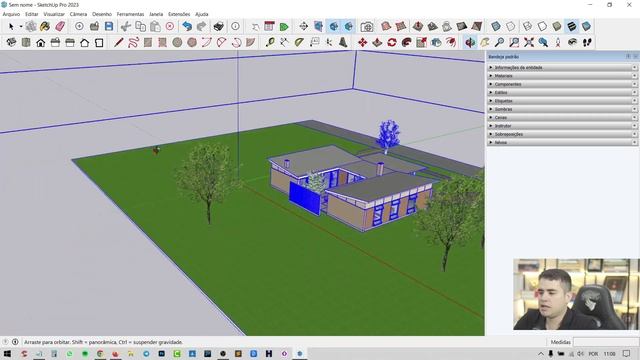Click the taskbar clock showing 11:00

pos(609,353)
